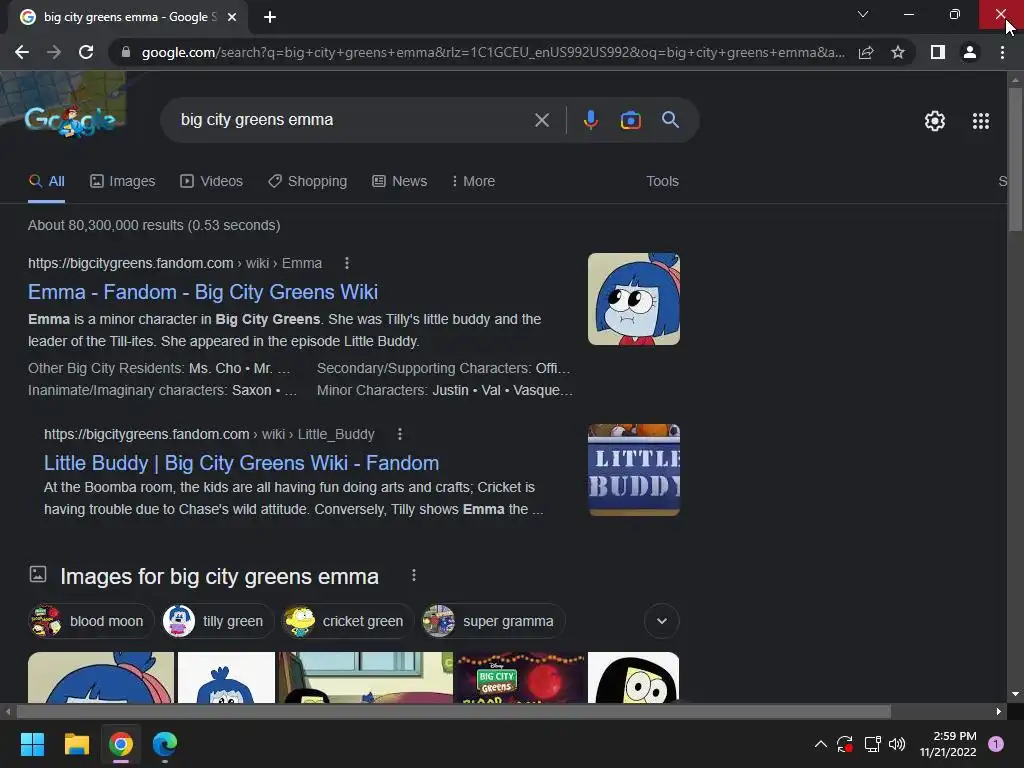The height and width of the screenshot is (768, 1024).
Task: Clear the search box text
Action: [x=541, y=120]
